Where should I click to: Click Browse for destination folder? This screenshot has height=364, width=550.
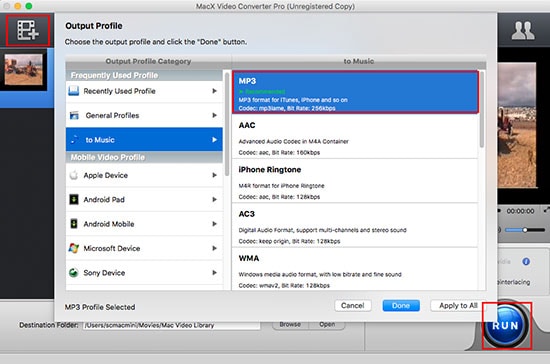click(x=290, y=325)
